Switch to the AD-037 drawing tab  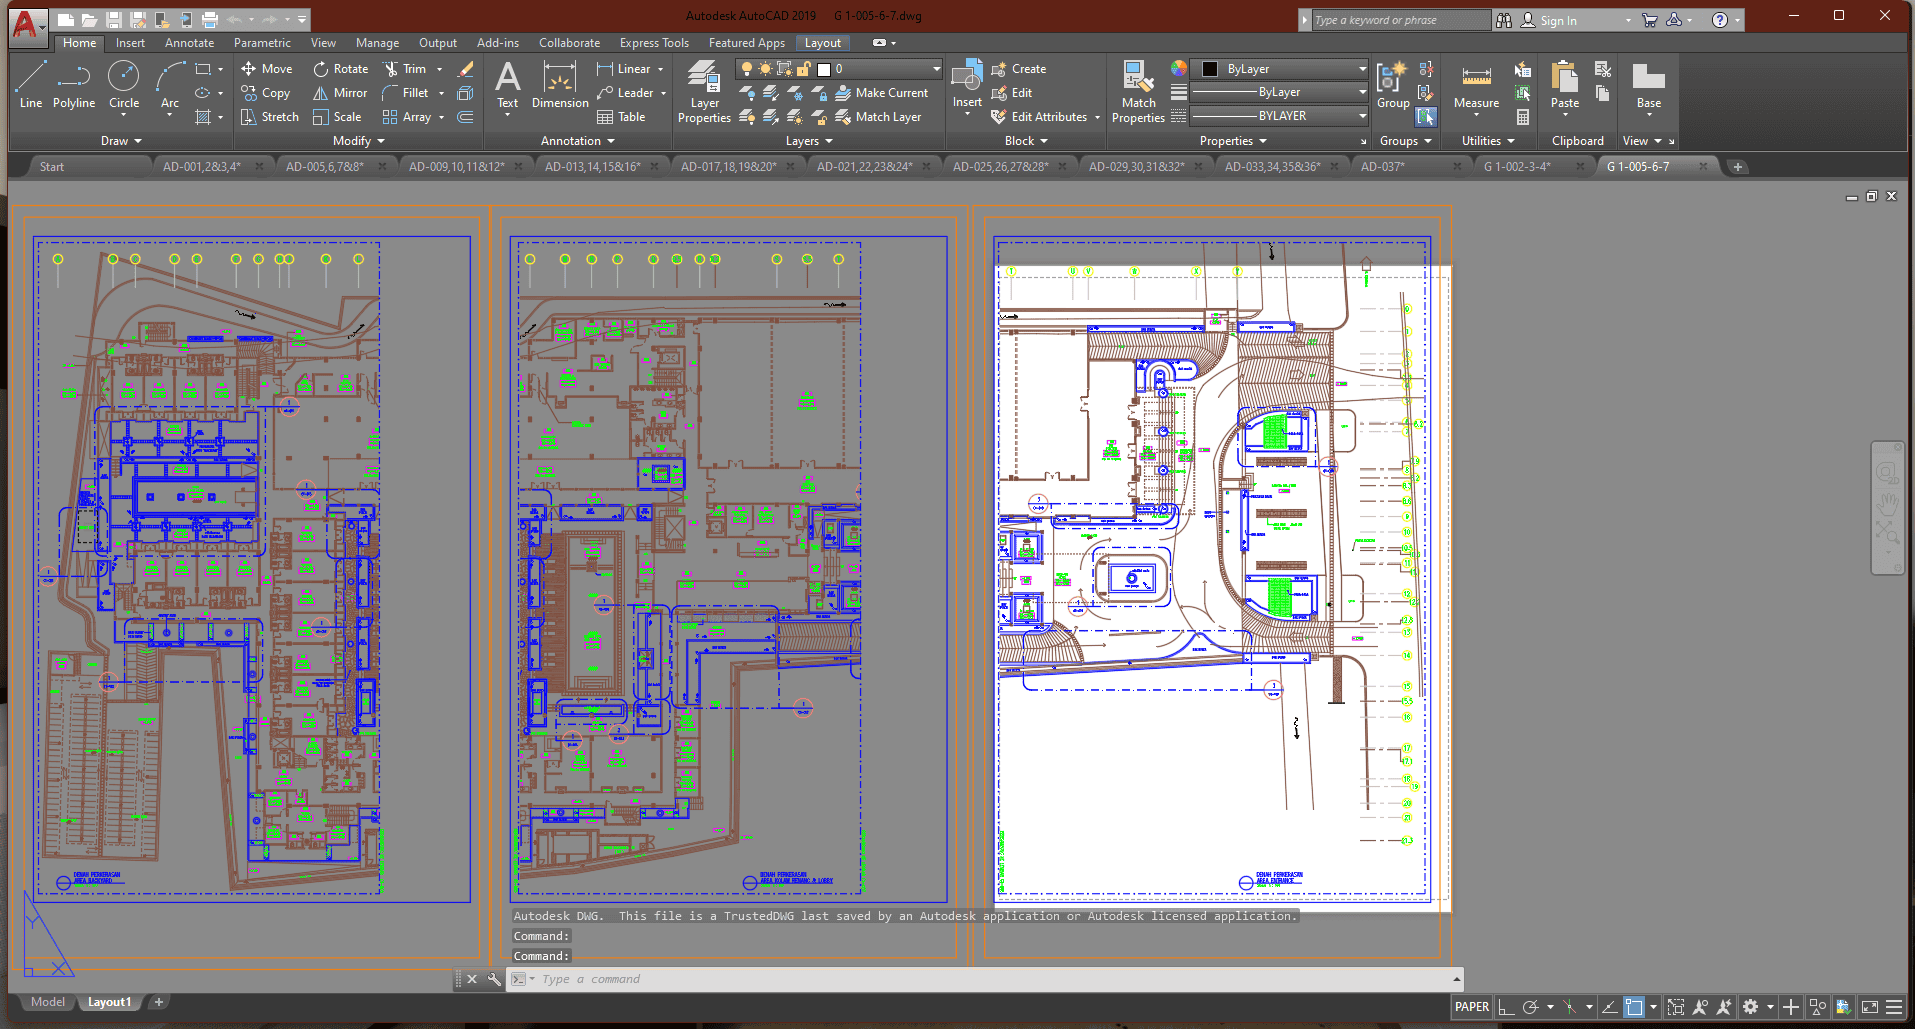pyautogui.click(x=1383, y=167)
